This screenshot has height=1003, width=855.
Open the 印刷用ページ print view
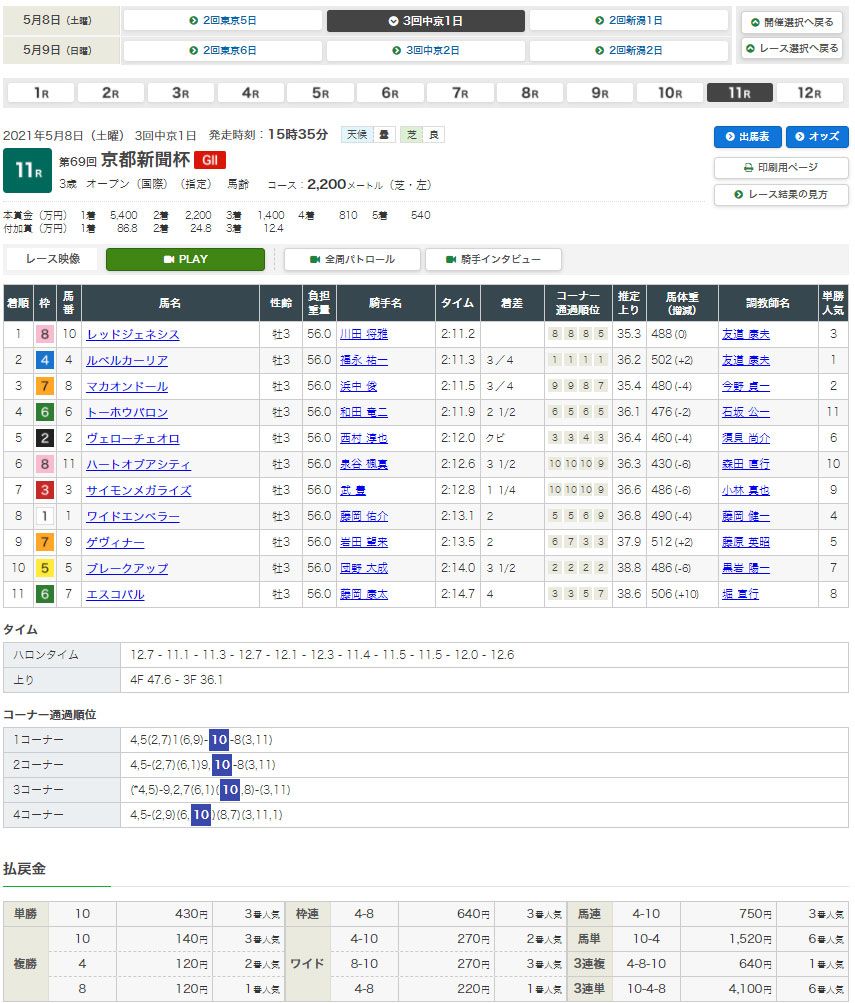(780, 167)
